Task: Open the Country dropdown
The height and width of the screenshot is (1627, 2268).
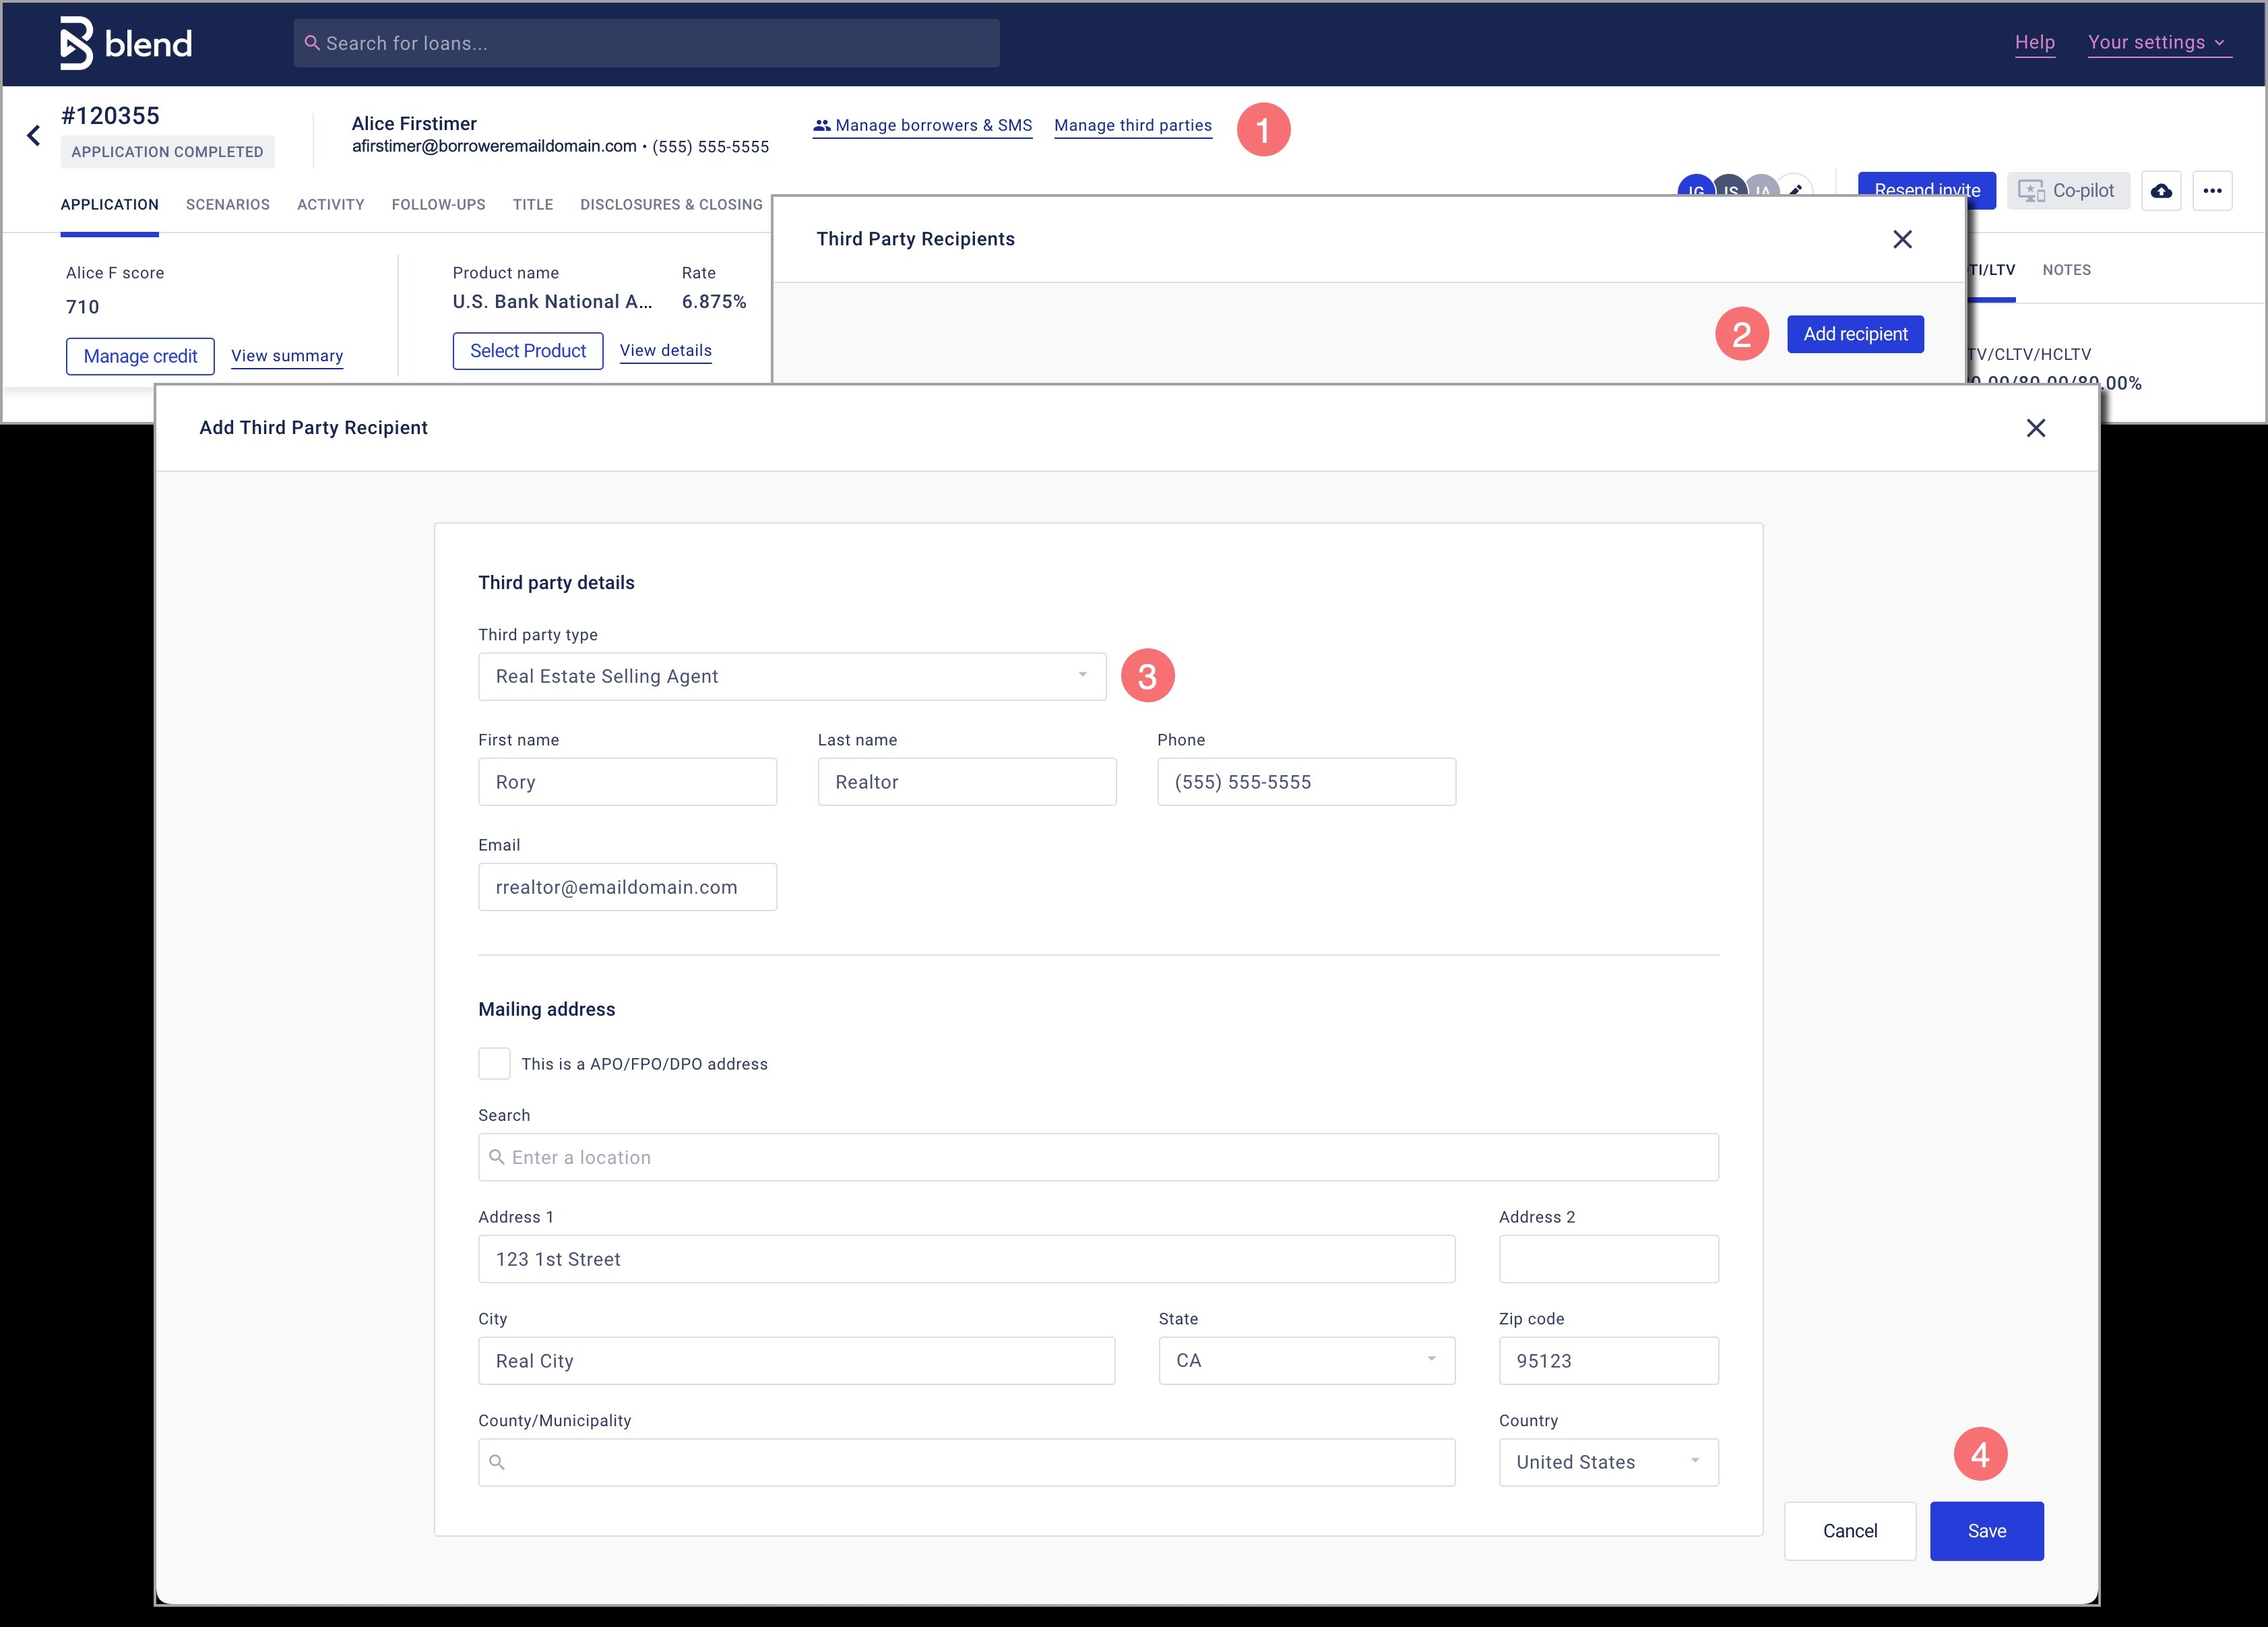Action: pyautogui.click(x=1607, y=1462)
